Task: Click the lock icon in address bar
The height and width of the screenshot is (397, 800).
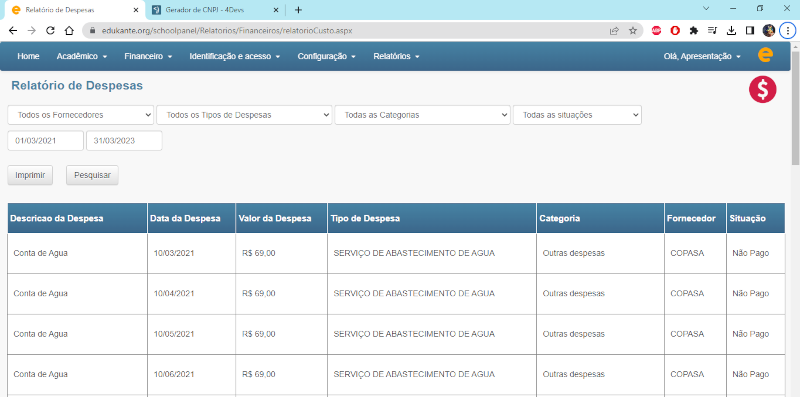Action: tap(92, 31)
